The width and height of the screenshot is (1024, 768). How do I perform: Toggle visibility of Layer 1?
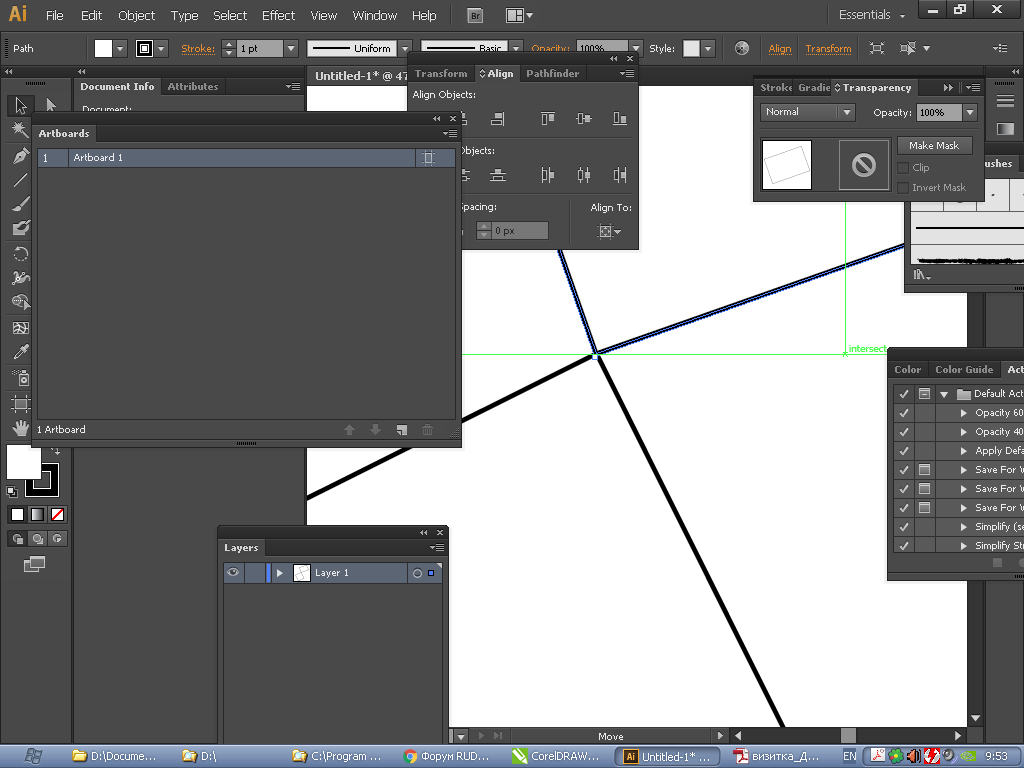(x=233, y=573)
